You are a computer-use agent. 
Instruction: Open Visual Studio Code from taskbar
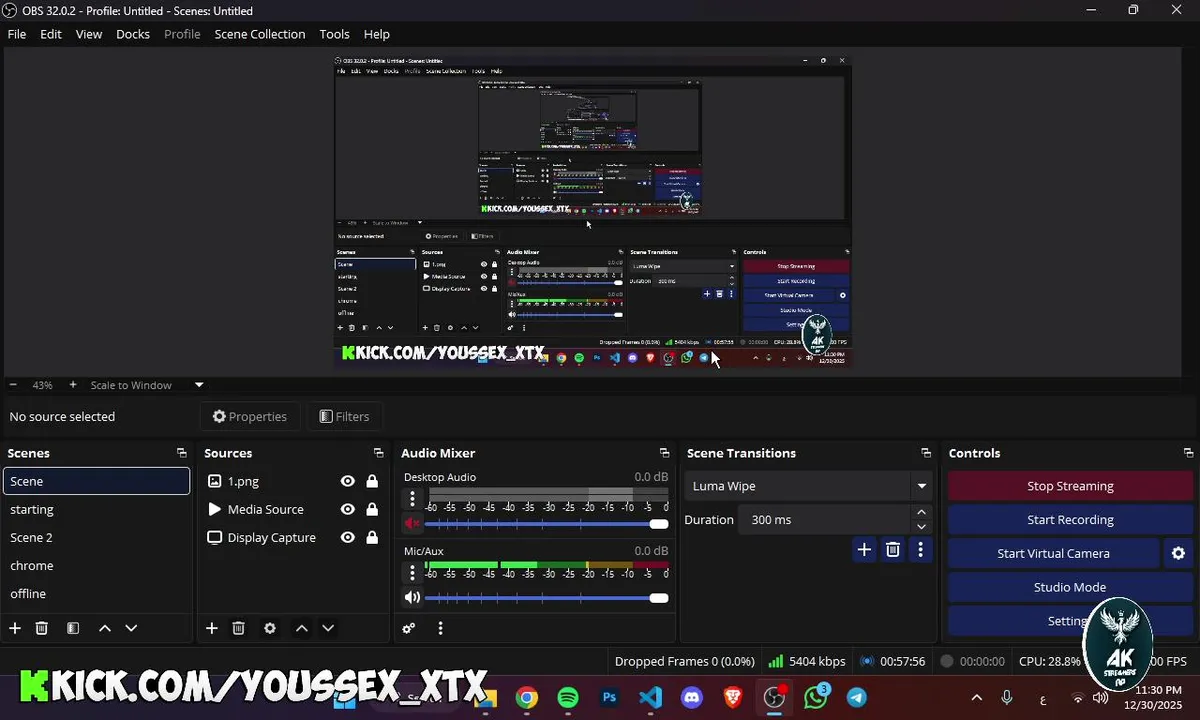click(650, 698)
